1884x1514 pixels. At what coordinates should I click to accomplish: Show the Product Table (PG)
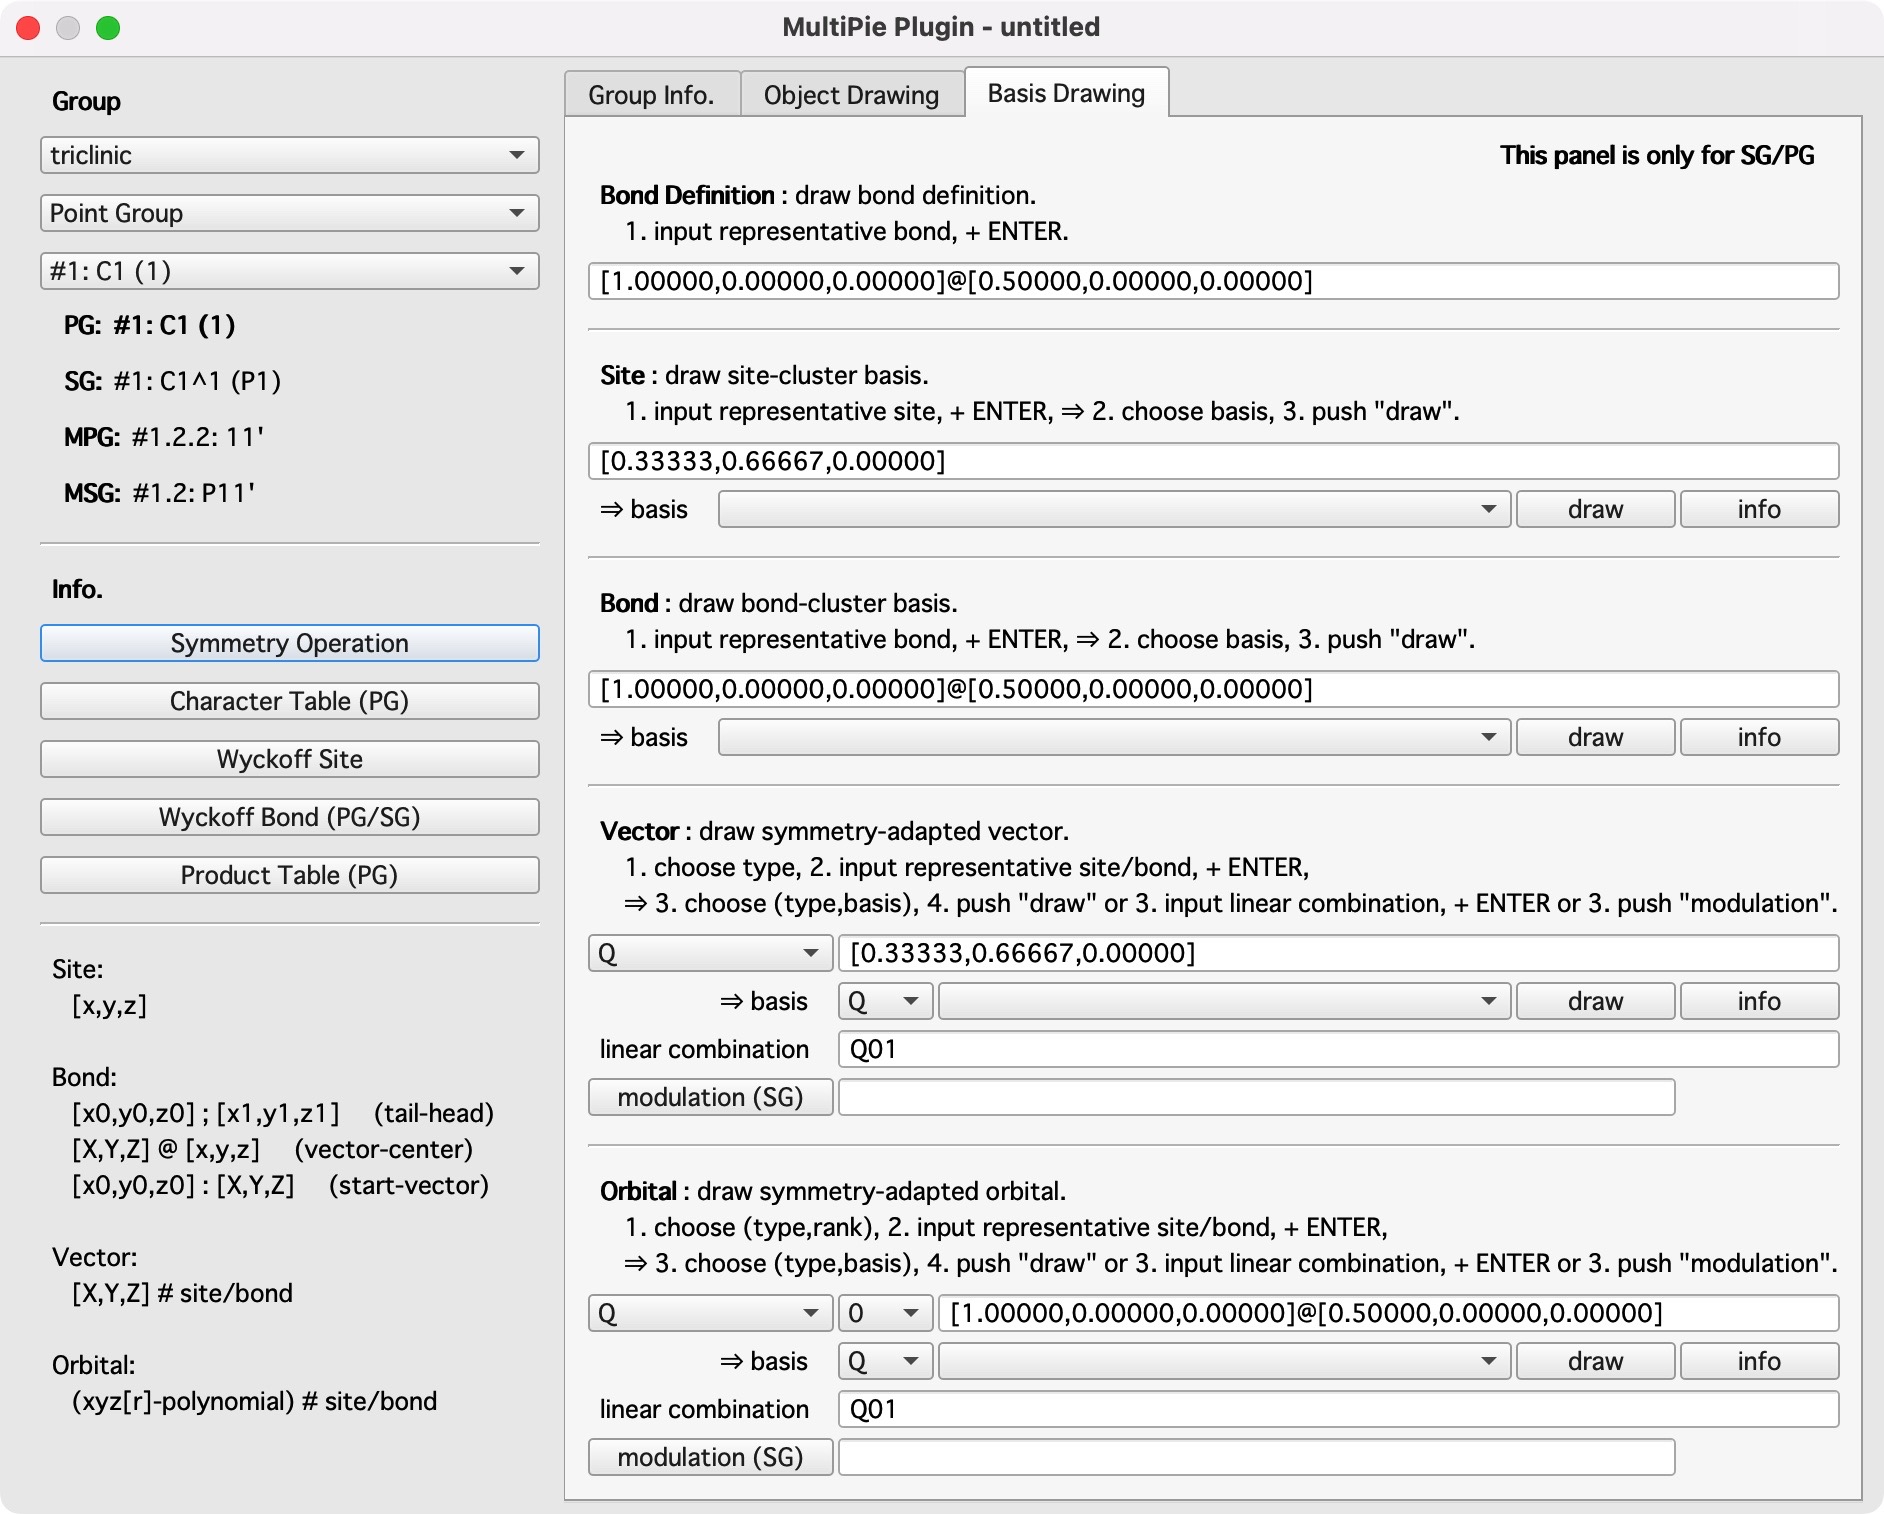(289, 875)
